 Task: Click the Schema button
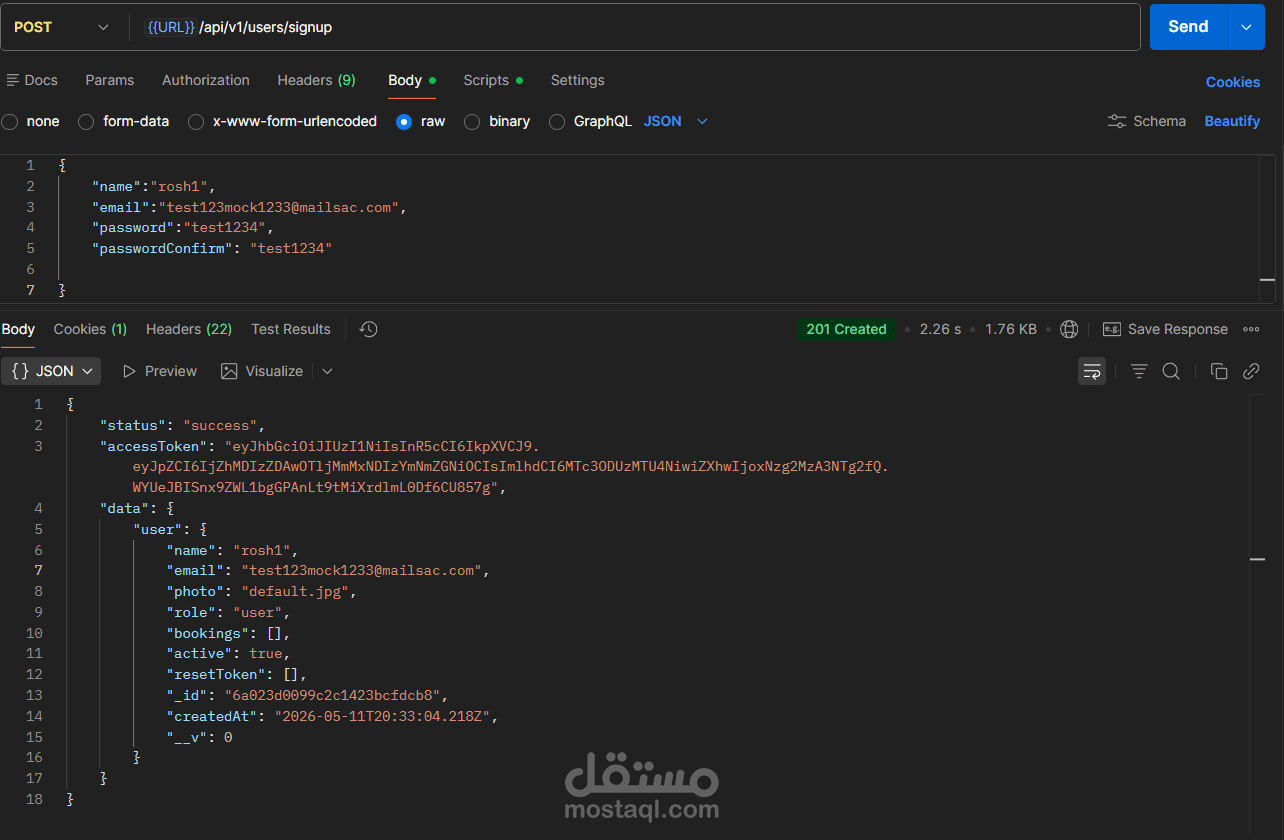click(1147, 121)
